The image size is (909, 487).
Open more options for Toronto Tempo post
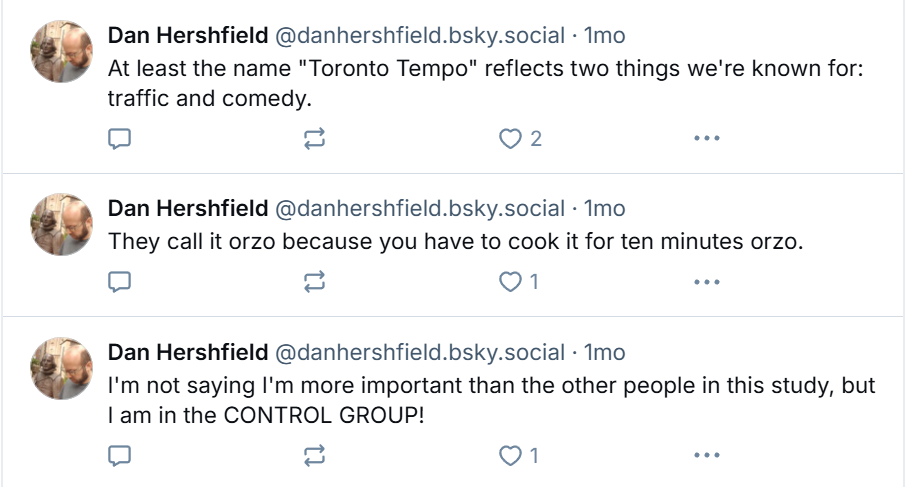pos(706,139)
